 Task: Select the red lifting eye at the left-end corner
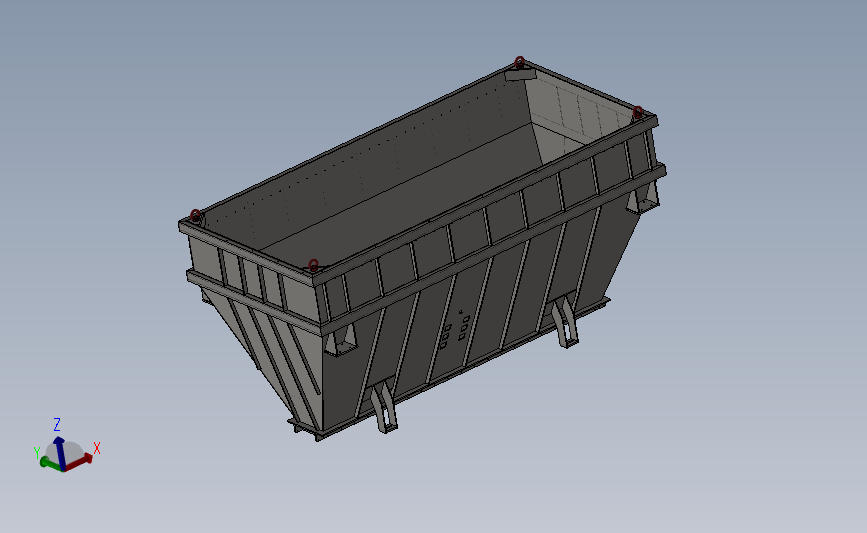click(195, 215)
